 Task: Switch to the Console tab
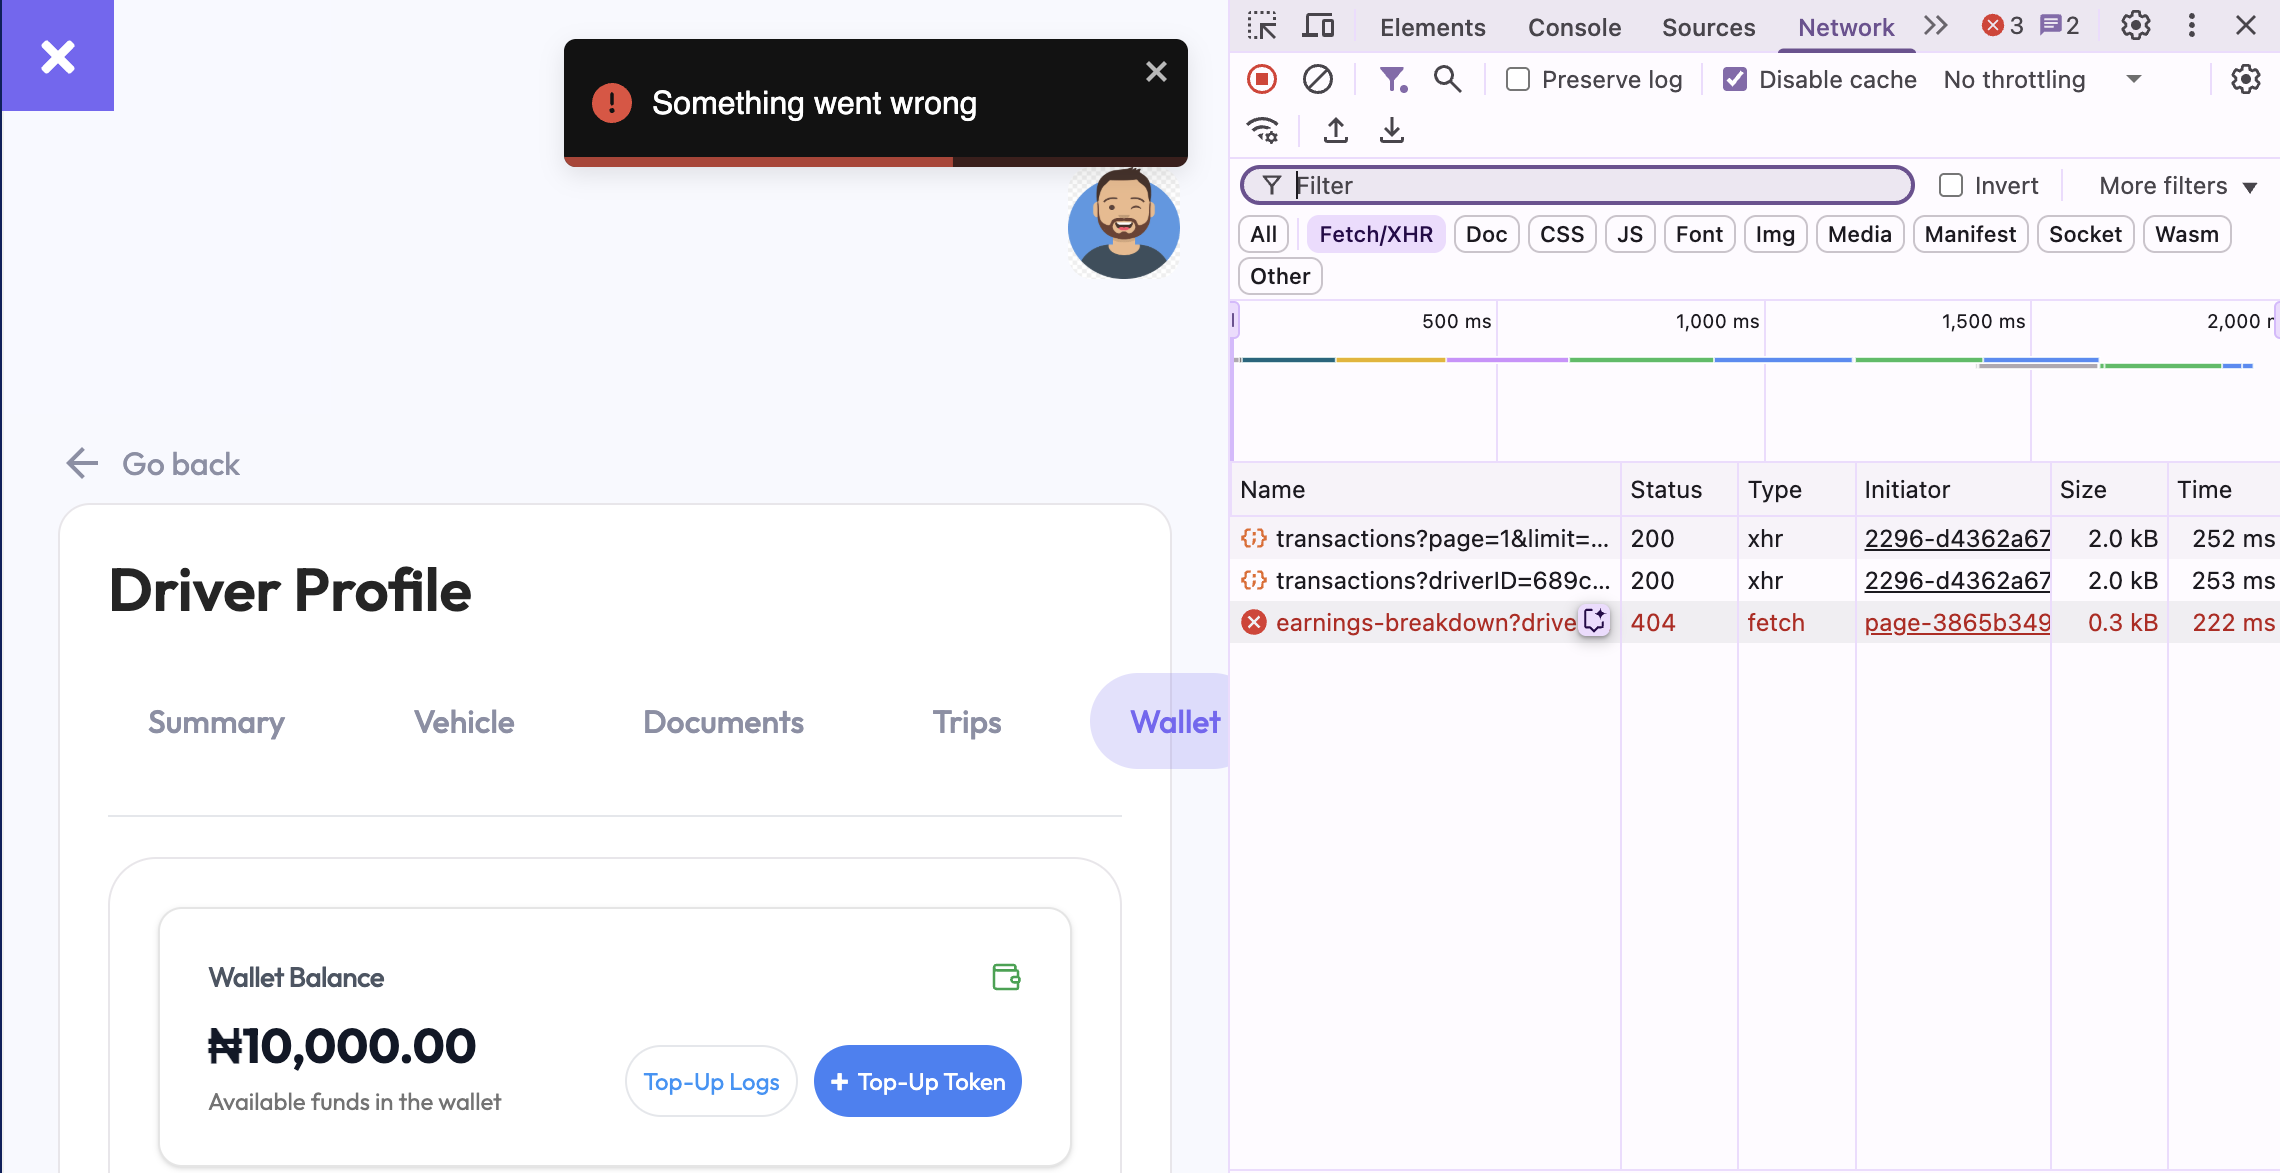point(1574,27)
